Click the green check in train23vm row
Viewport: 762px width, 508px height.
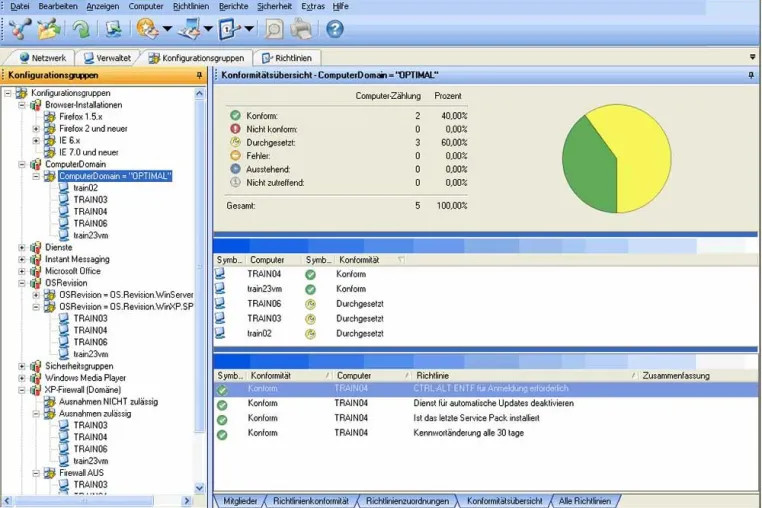(310, 289)
